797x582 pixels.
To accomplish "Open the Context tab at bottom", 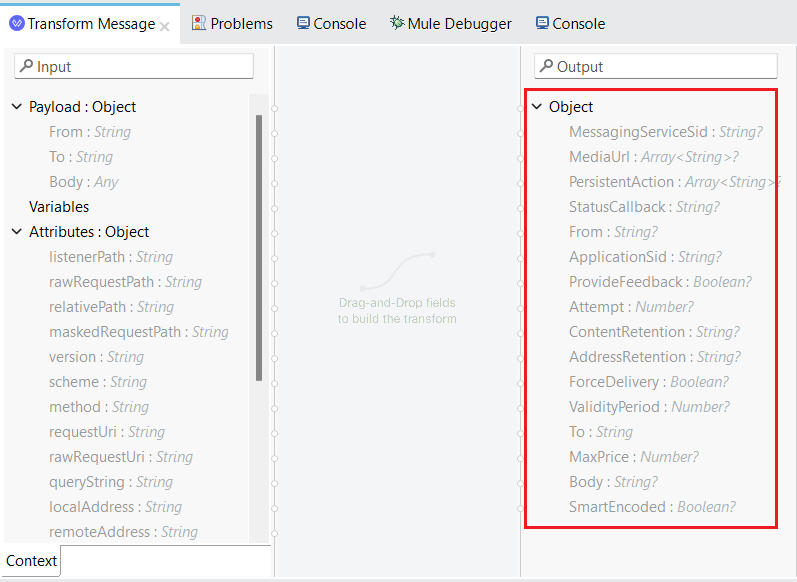I will 32,561.
